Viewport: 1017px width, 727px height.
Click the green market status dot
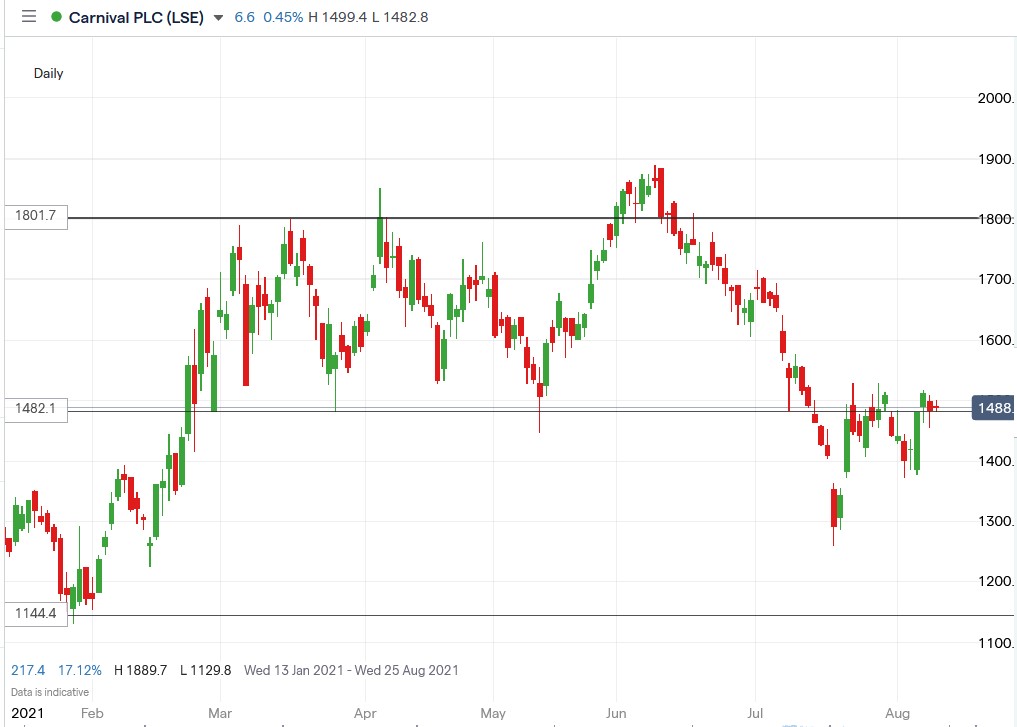tap(54, 16)
